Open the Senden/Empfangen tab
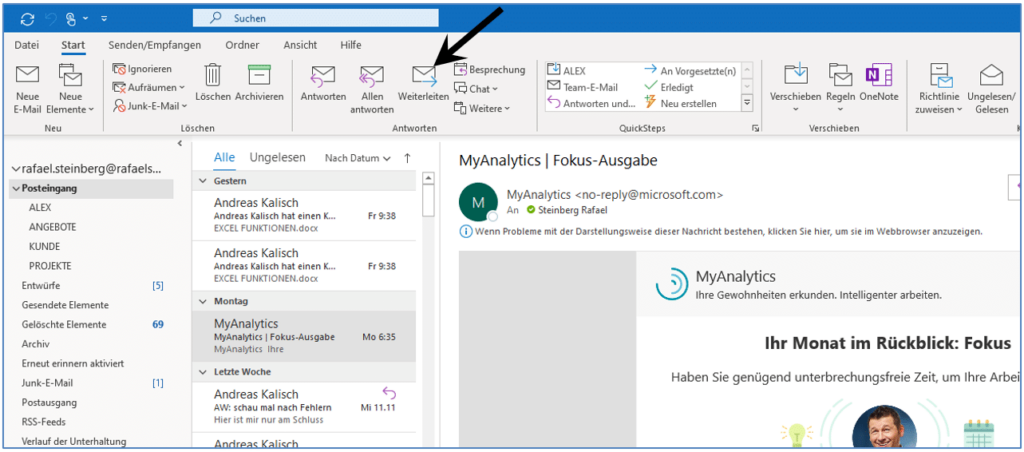Viewport: 1024px width, 452px height. (155, 45)
